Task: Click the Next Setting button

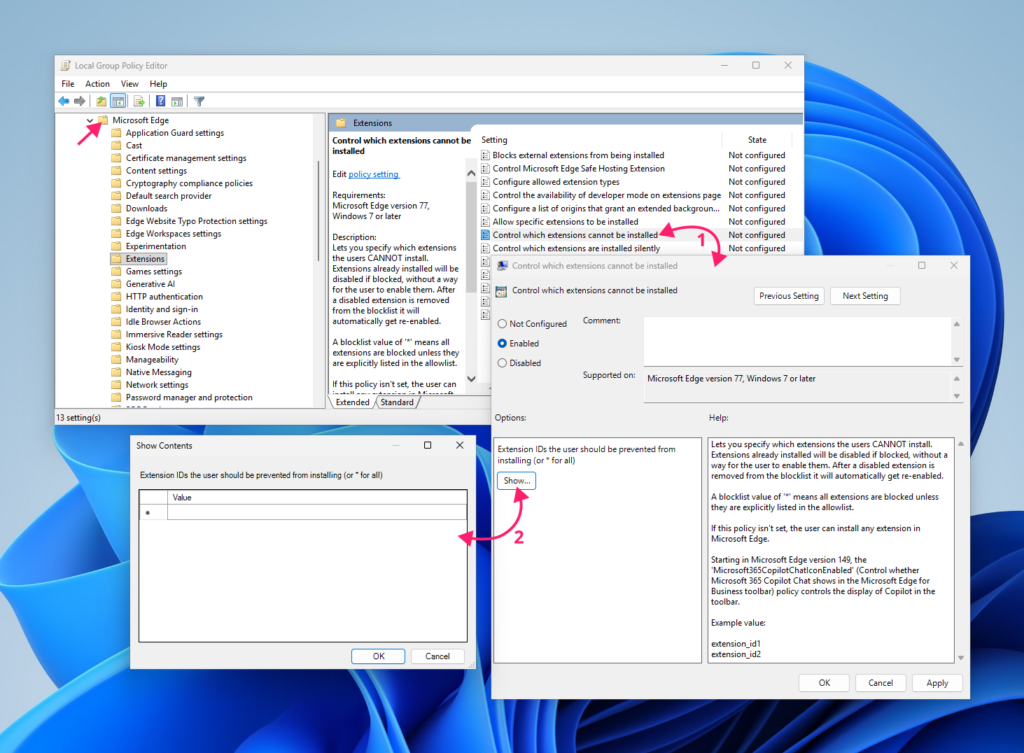Action: (x=865, y=296)
